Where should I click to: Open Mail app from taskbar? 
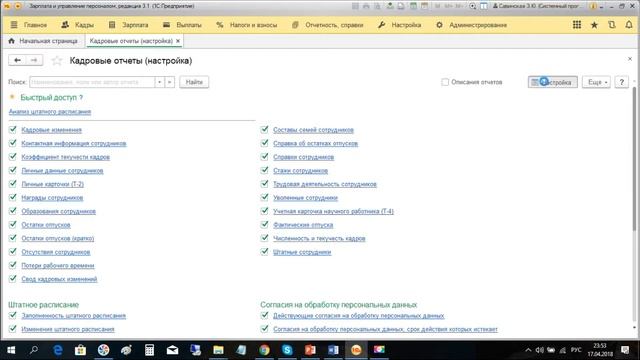(172, 350)
